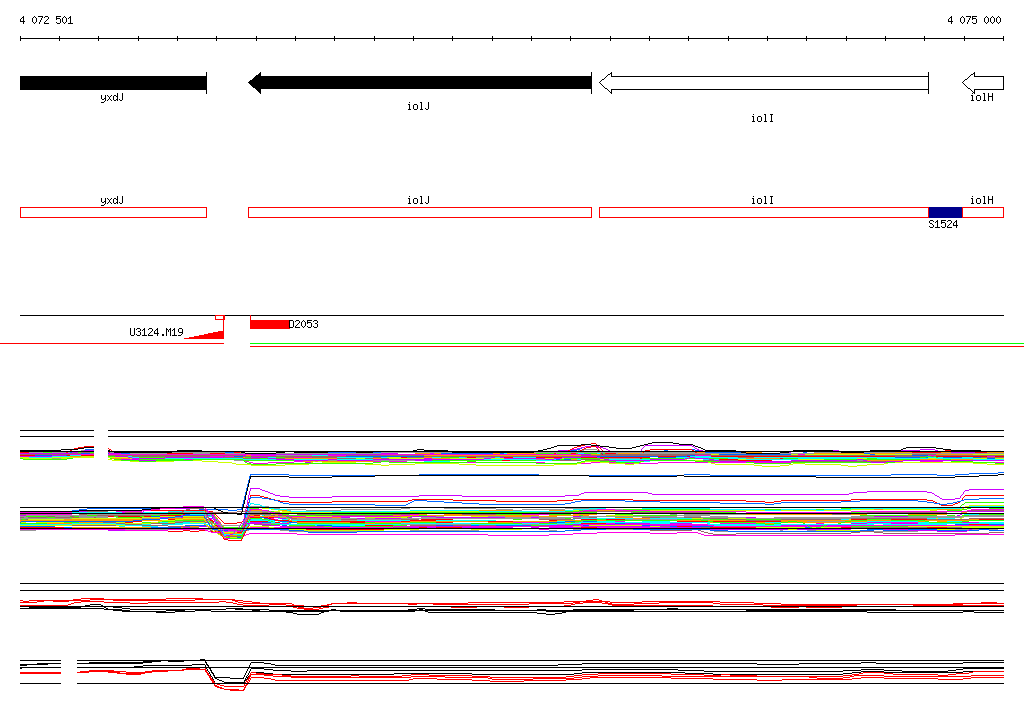1024x714 pixels.
Task: Click the D2053 text label
Action: tap(304, 324)
